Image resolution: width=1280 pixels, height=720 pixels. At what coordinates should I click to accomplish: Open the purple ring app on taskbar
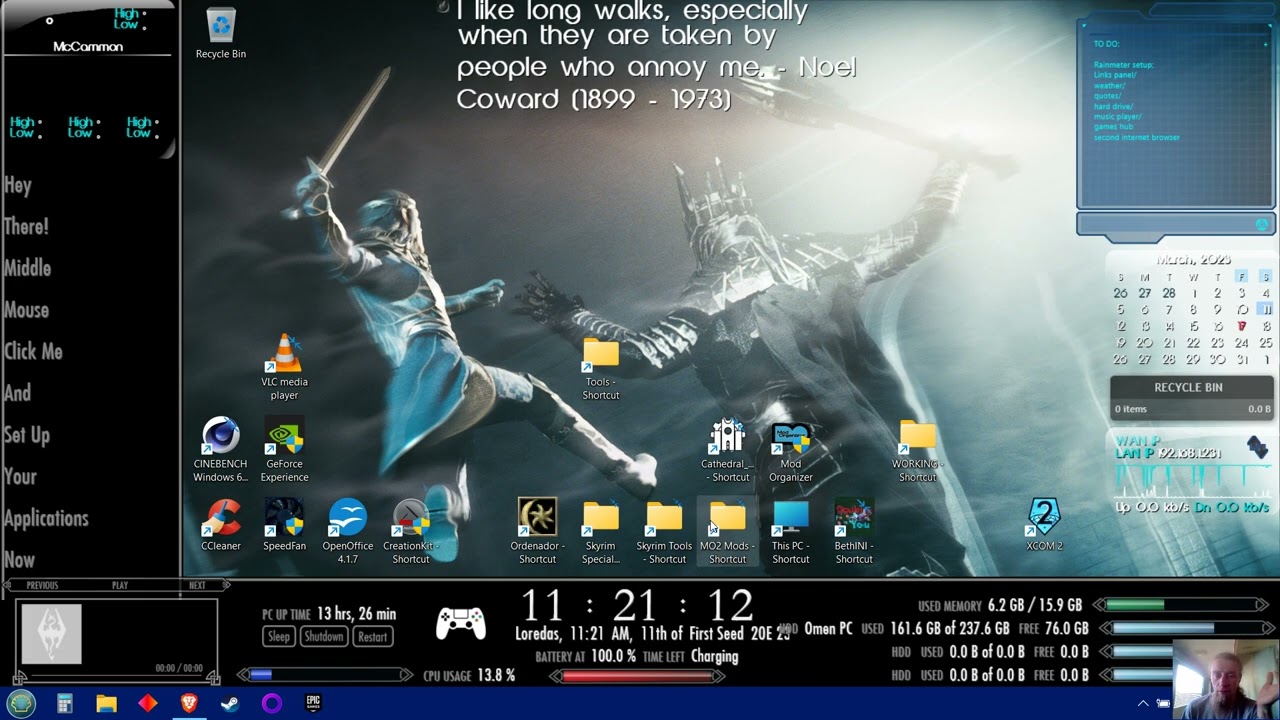click(272, 703)
